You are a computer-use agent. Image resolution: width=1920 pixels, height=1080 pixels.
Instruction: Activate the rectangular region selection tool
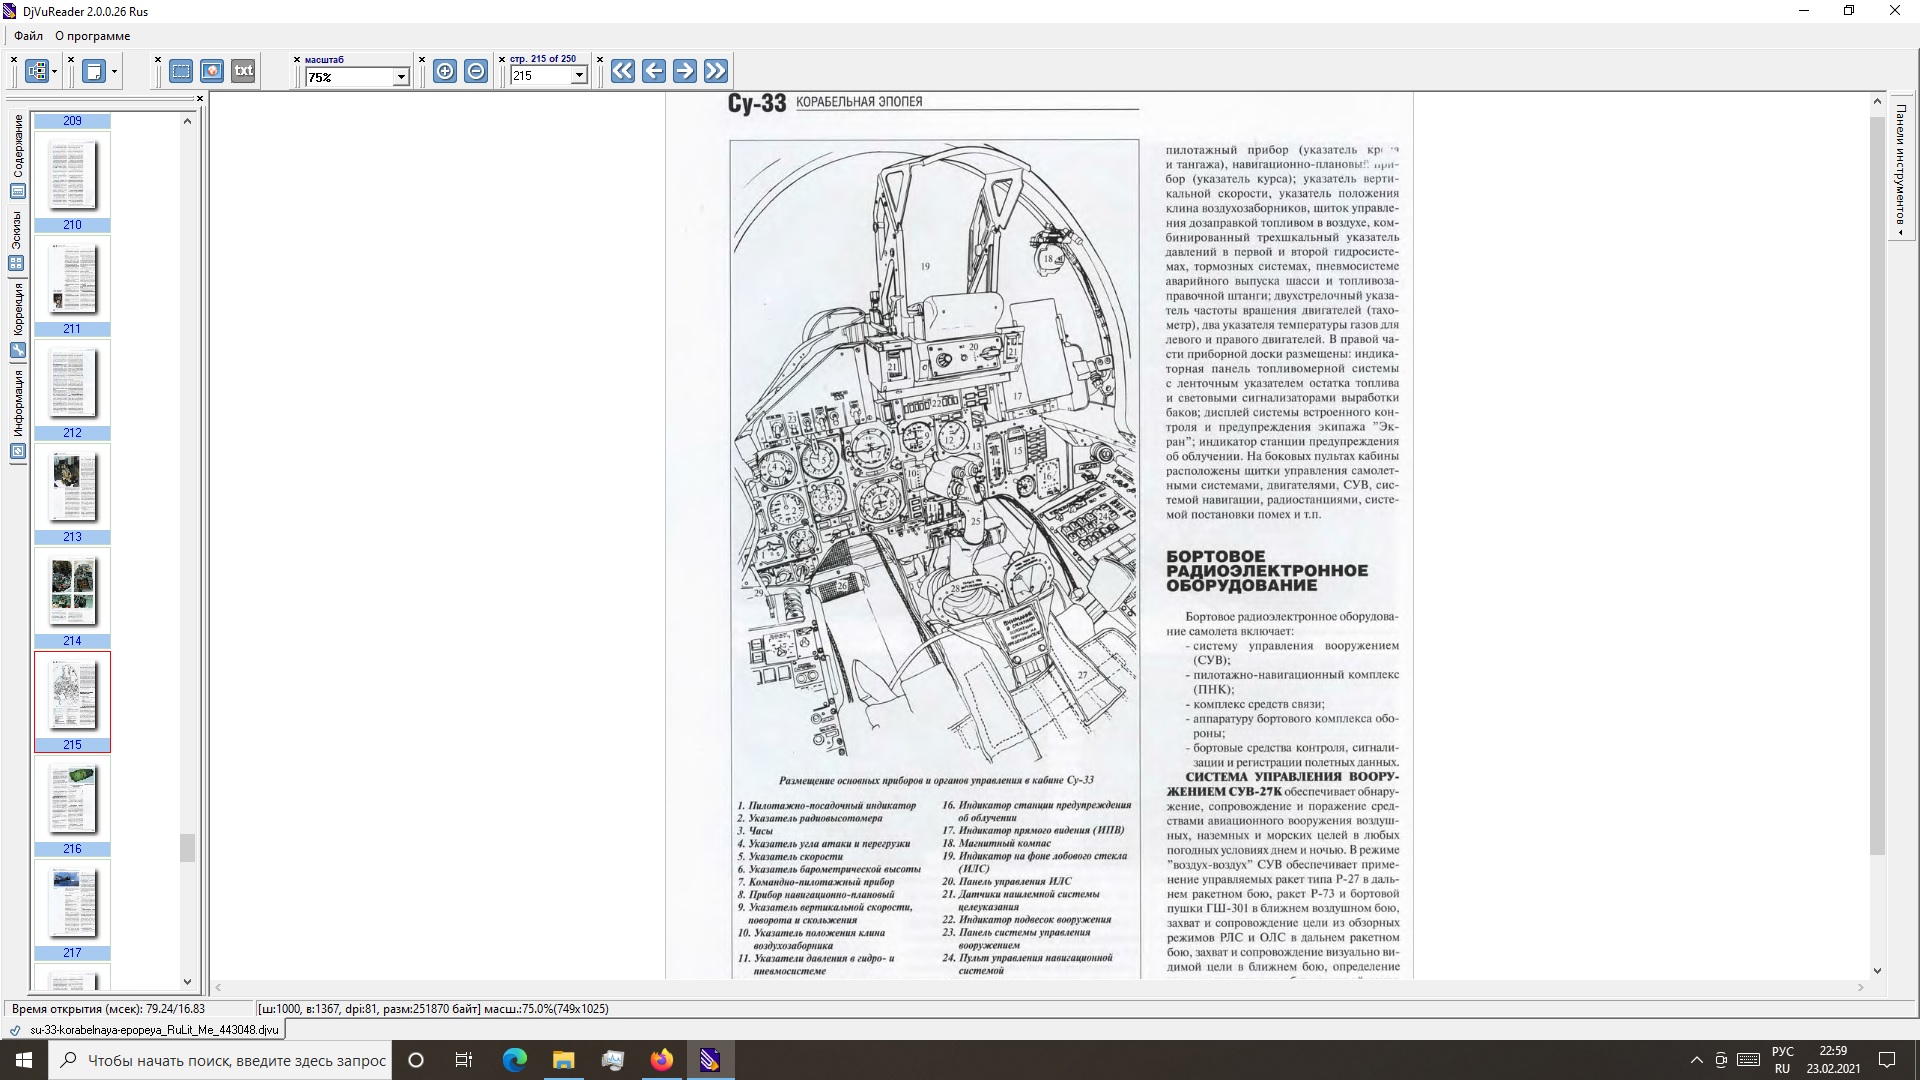click(181, 71)
